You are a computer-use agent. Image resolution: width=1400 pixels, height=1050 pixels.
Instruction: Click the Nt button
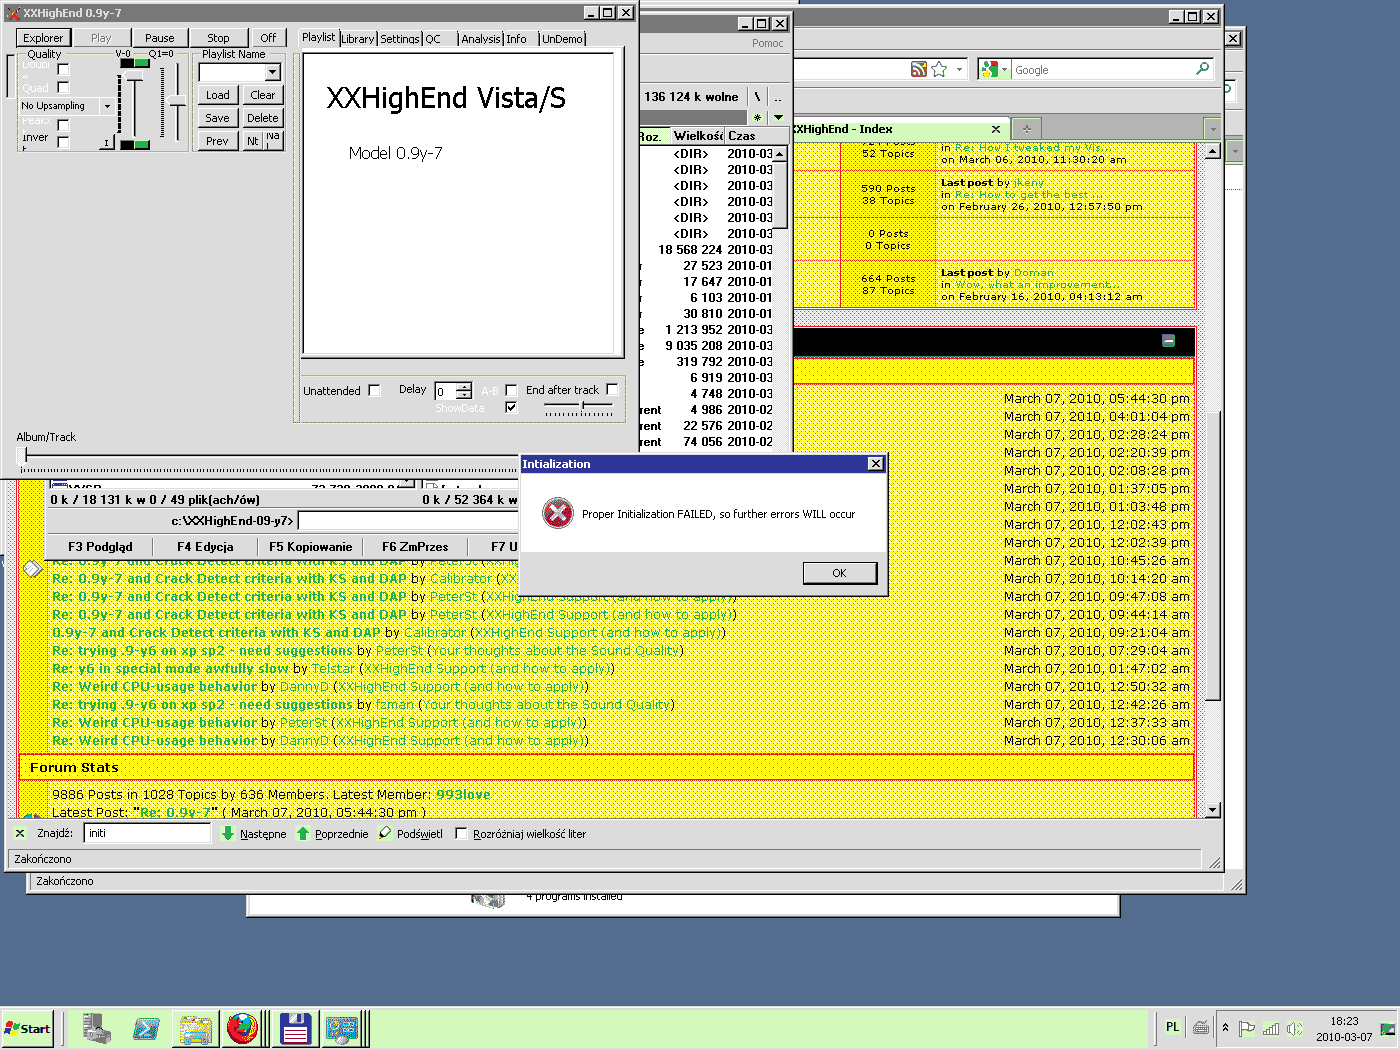tap(253, 141)
